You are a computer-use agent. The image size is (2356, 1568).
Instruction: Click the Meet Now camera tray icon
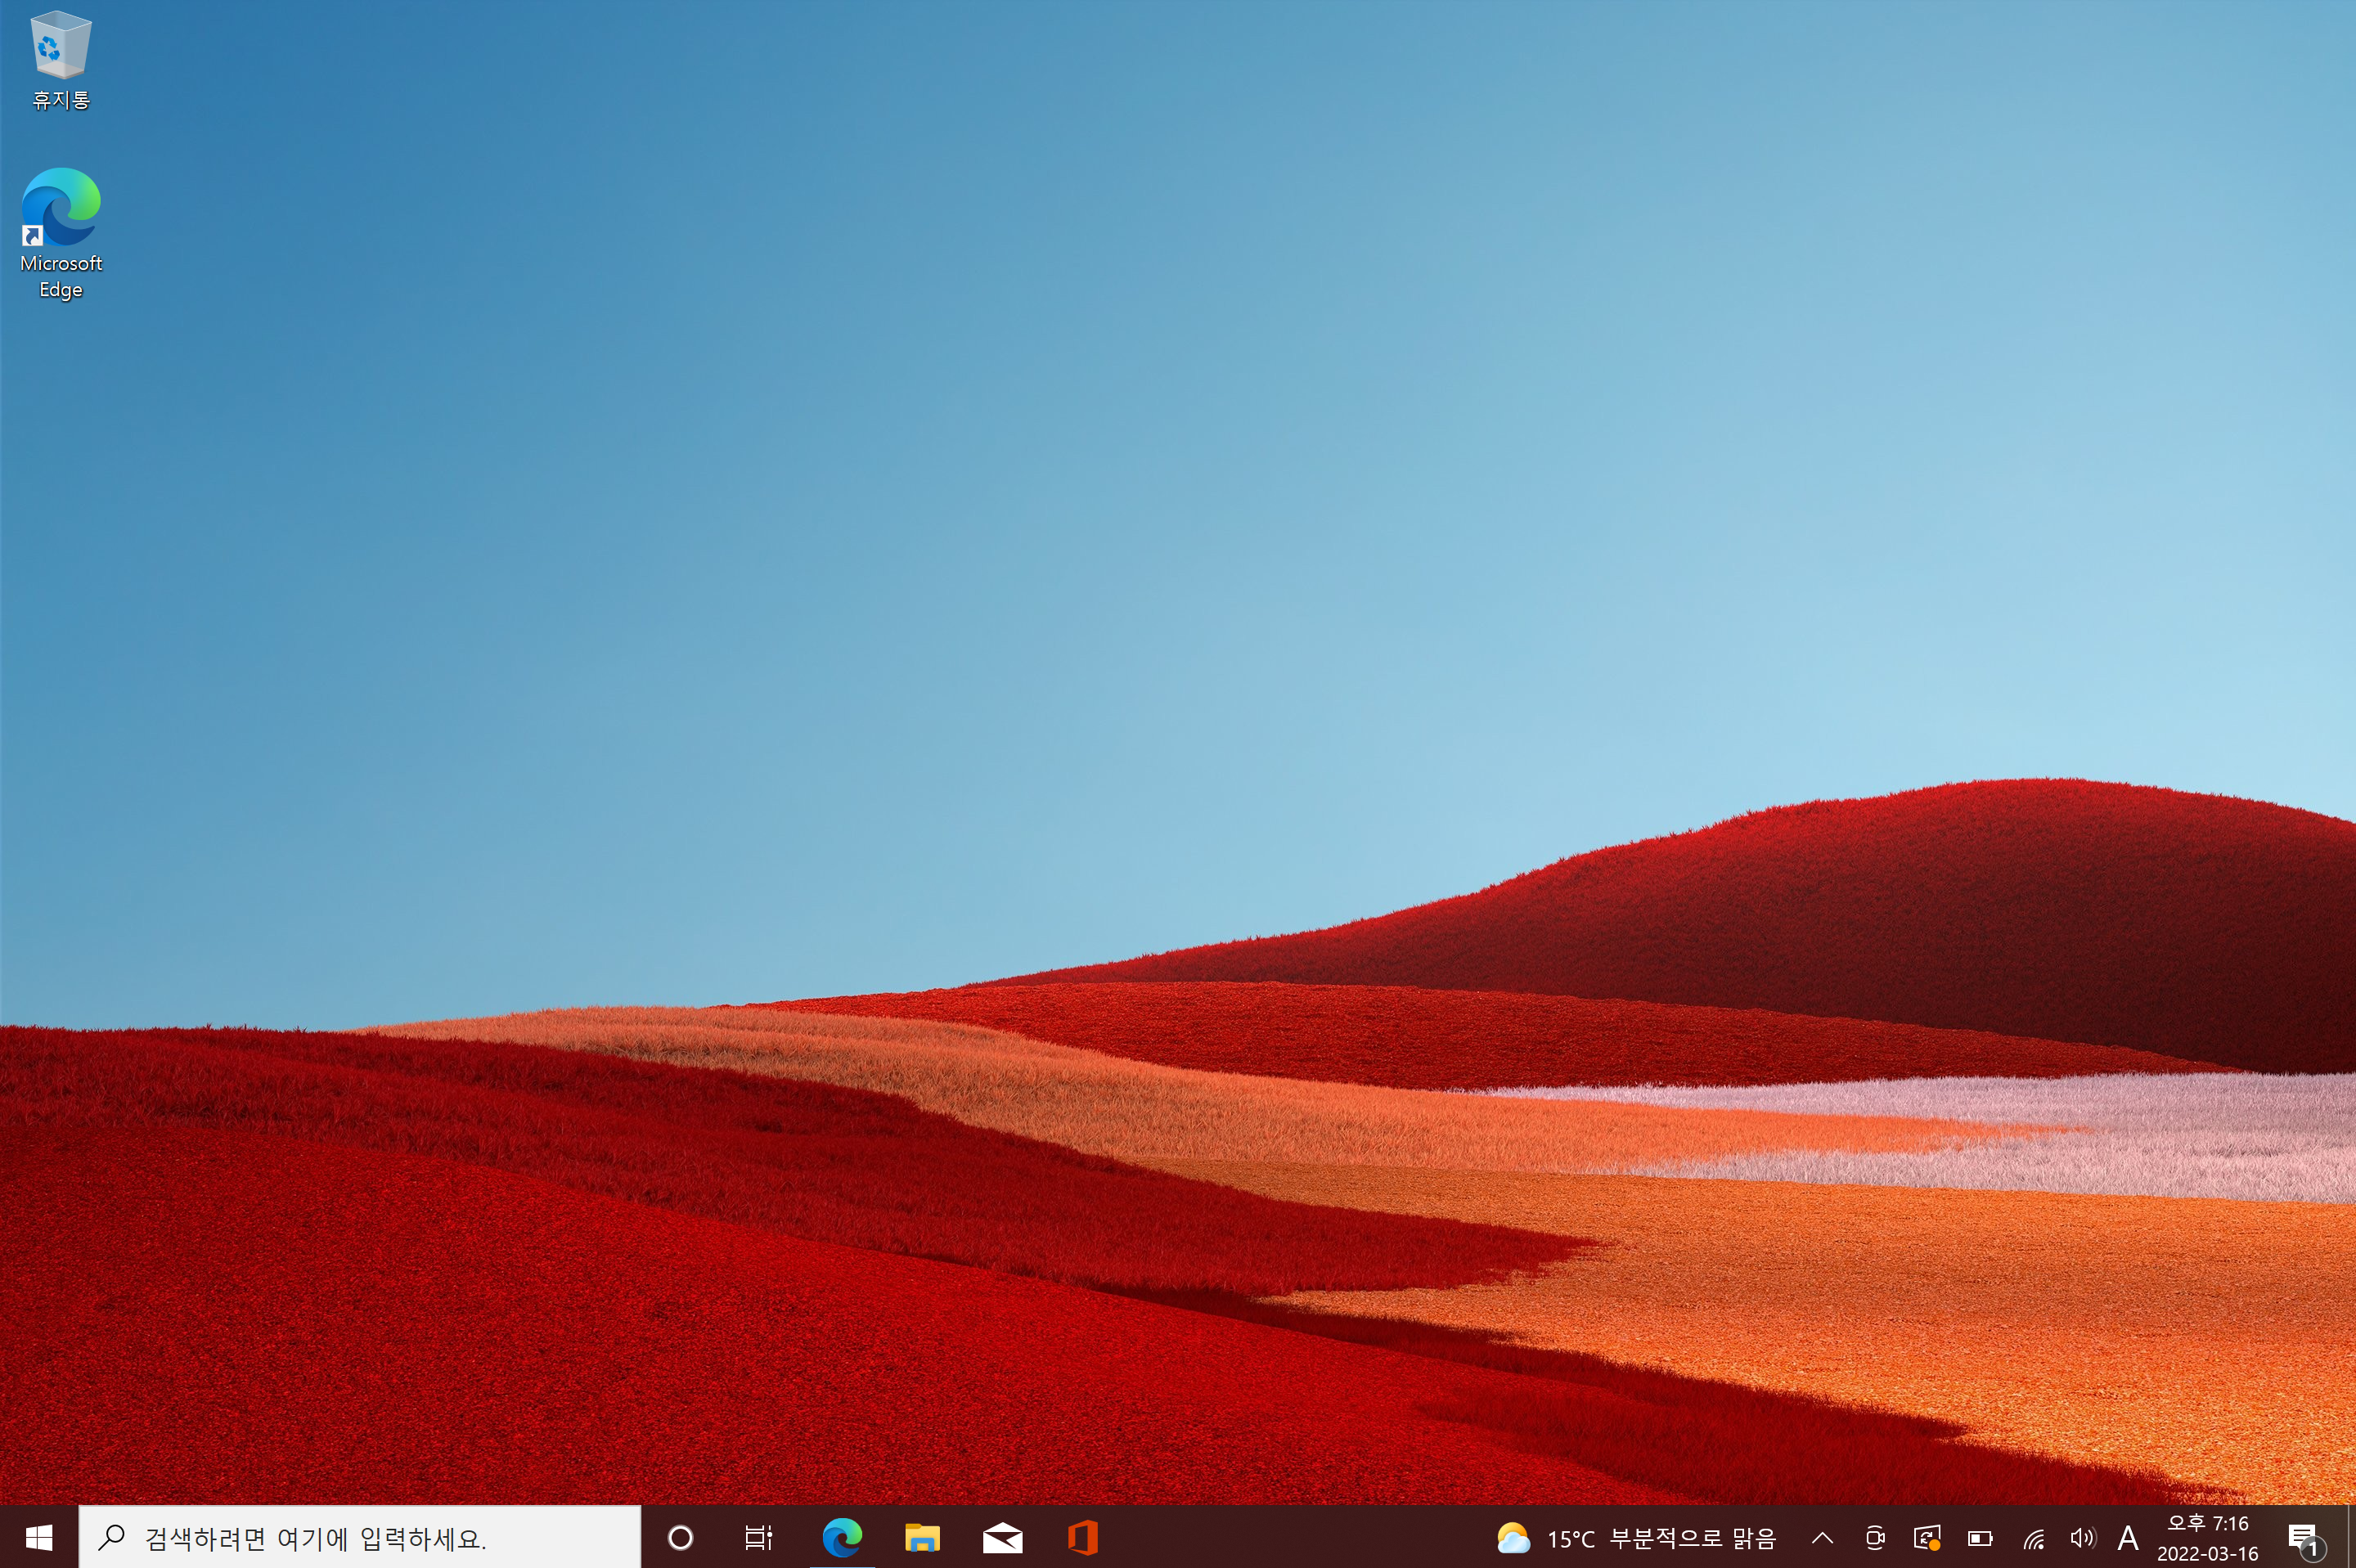[x=1875, y=1538]
